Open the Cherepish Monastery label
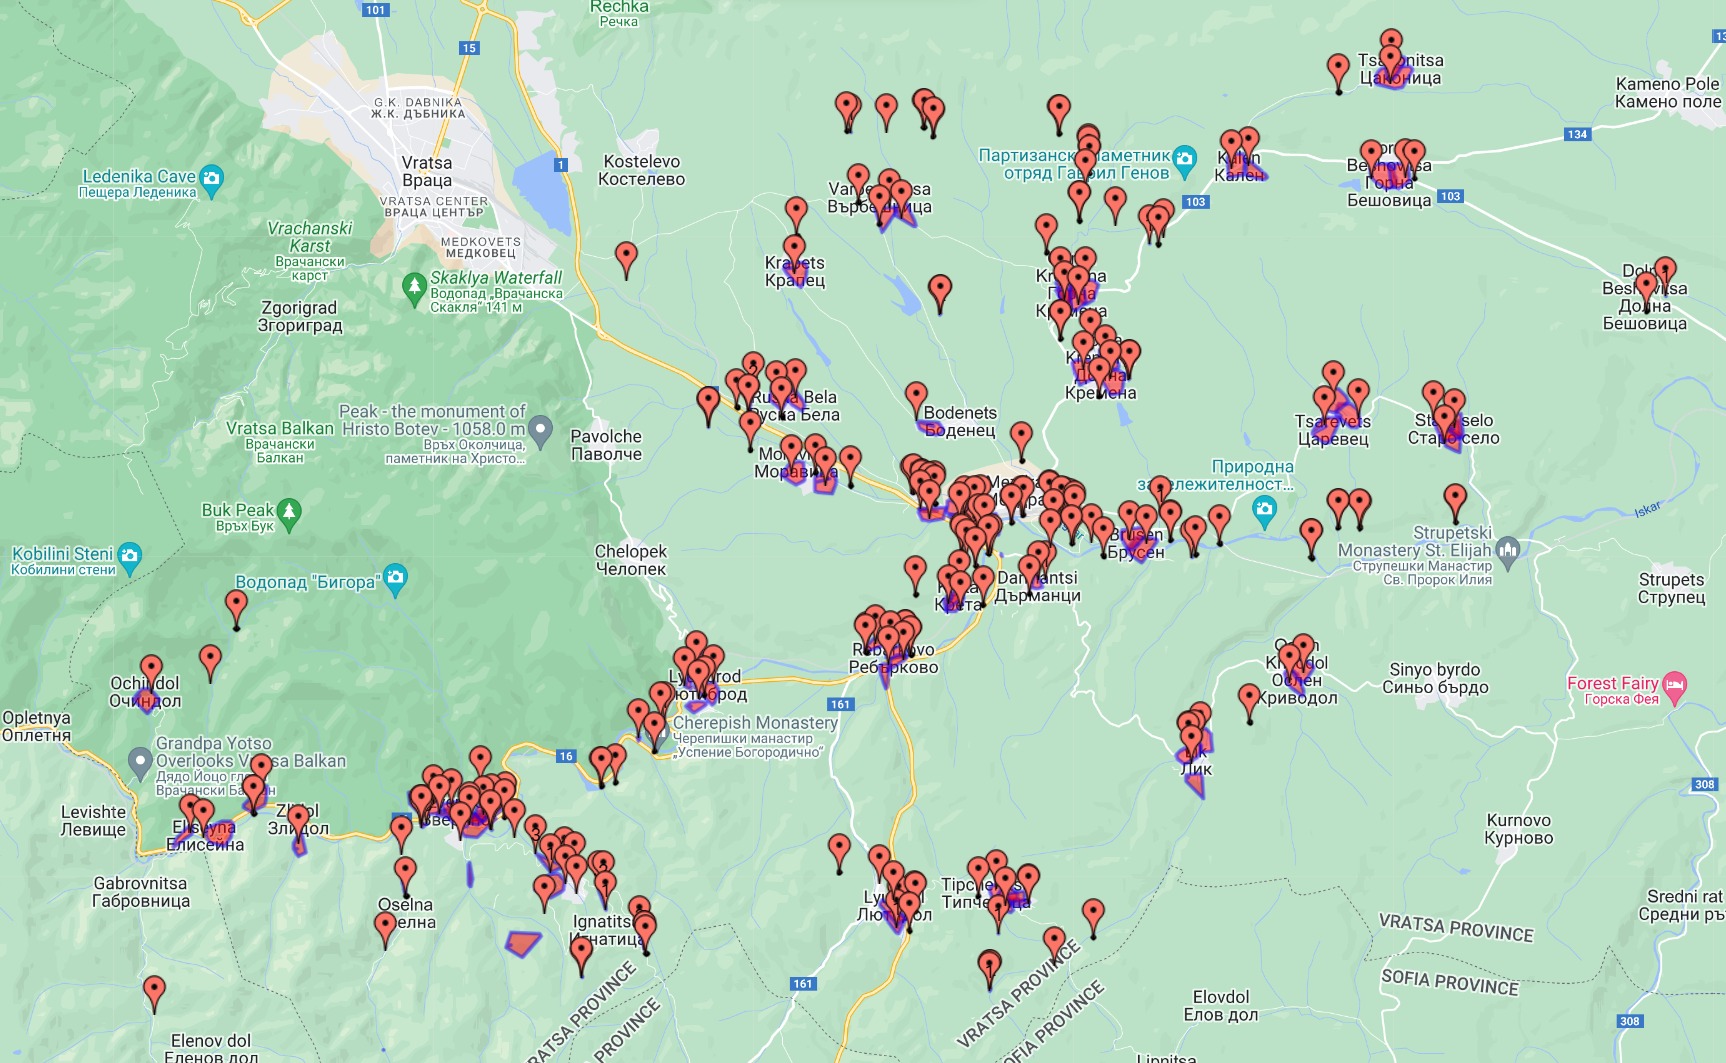The width and height of the screenshot is (1726, 1063). (755, 723)
